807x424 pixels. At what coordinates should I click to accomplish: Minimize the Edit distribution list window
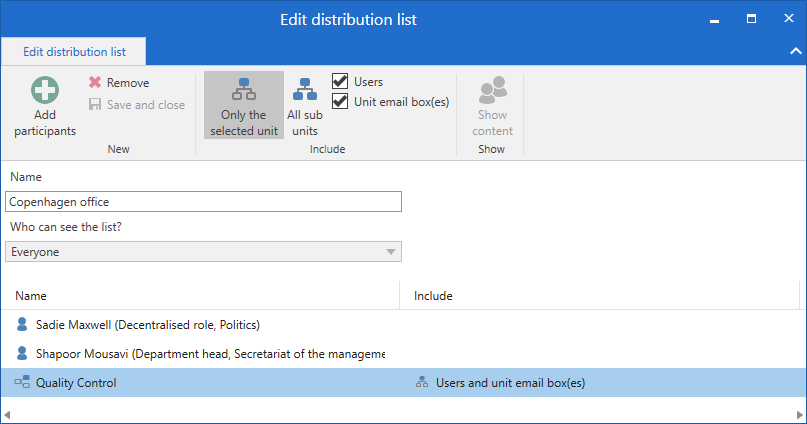pos(714,20)
